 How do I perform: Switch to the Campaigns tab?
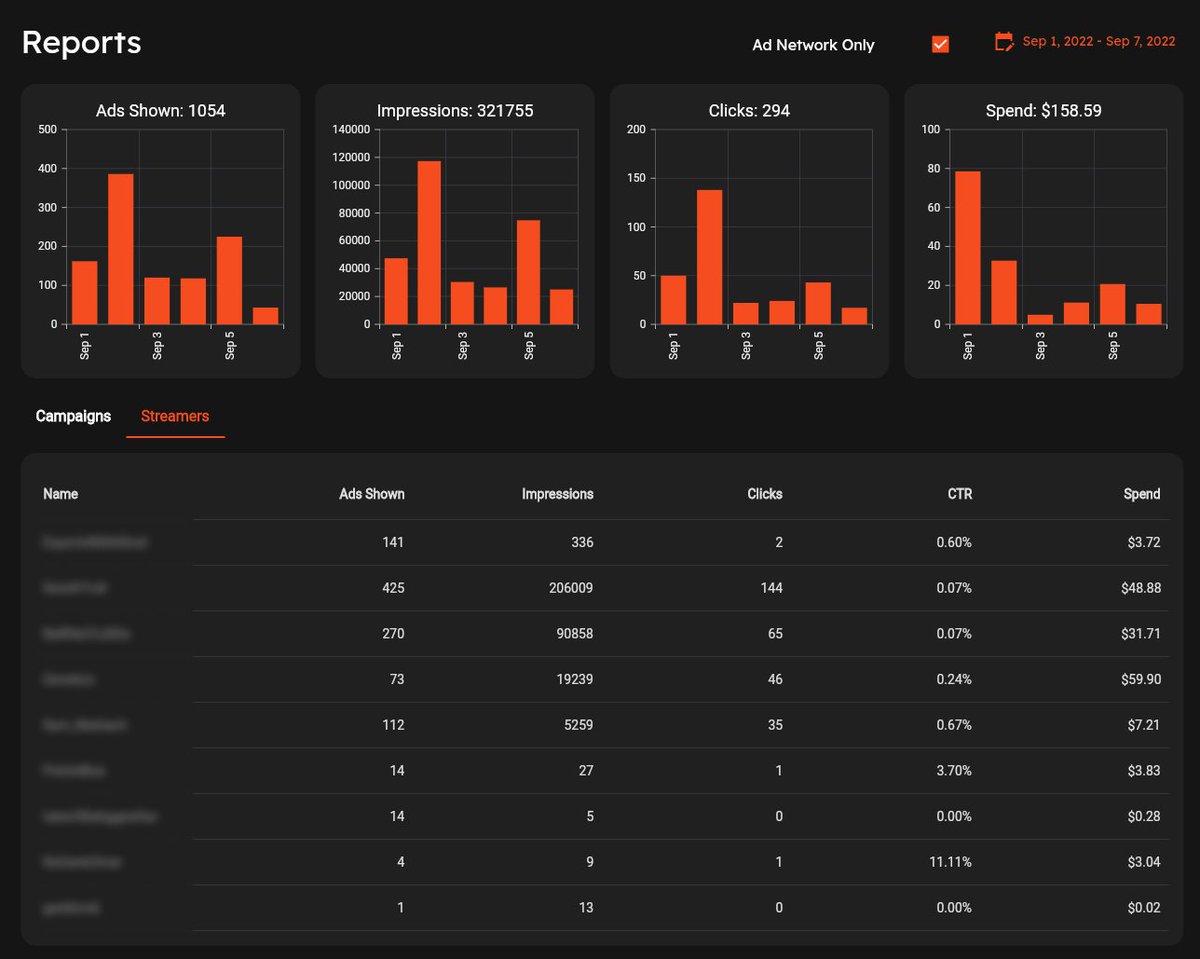[73, 416]
